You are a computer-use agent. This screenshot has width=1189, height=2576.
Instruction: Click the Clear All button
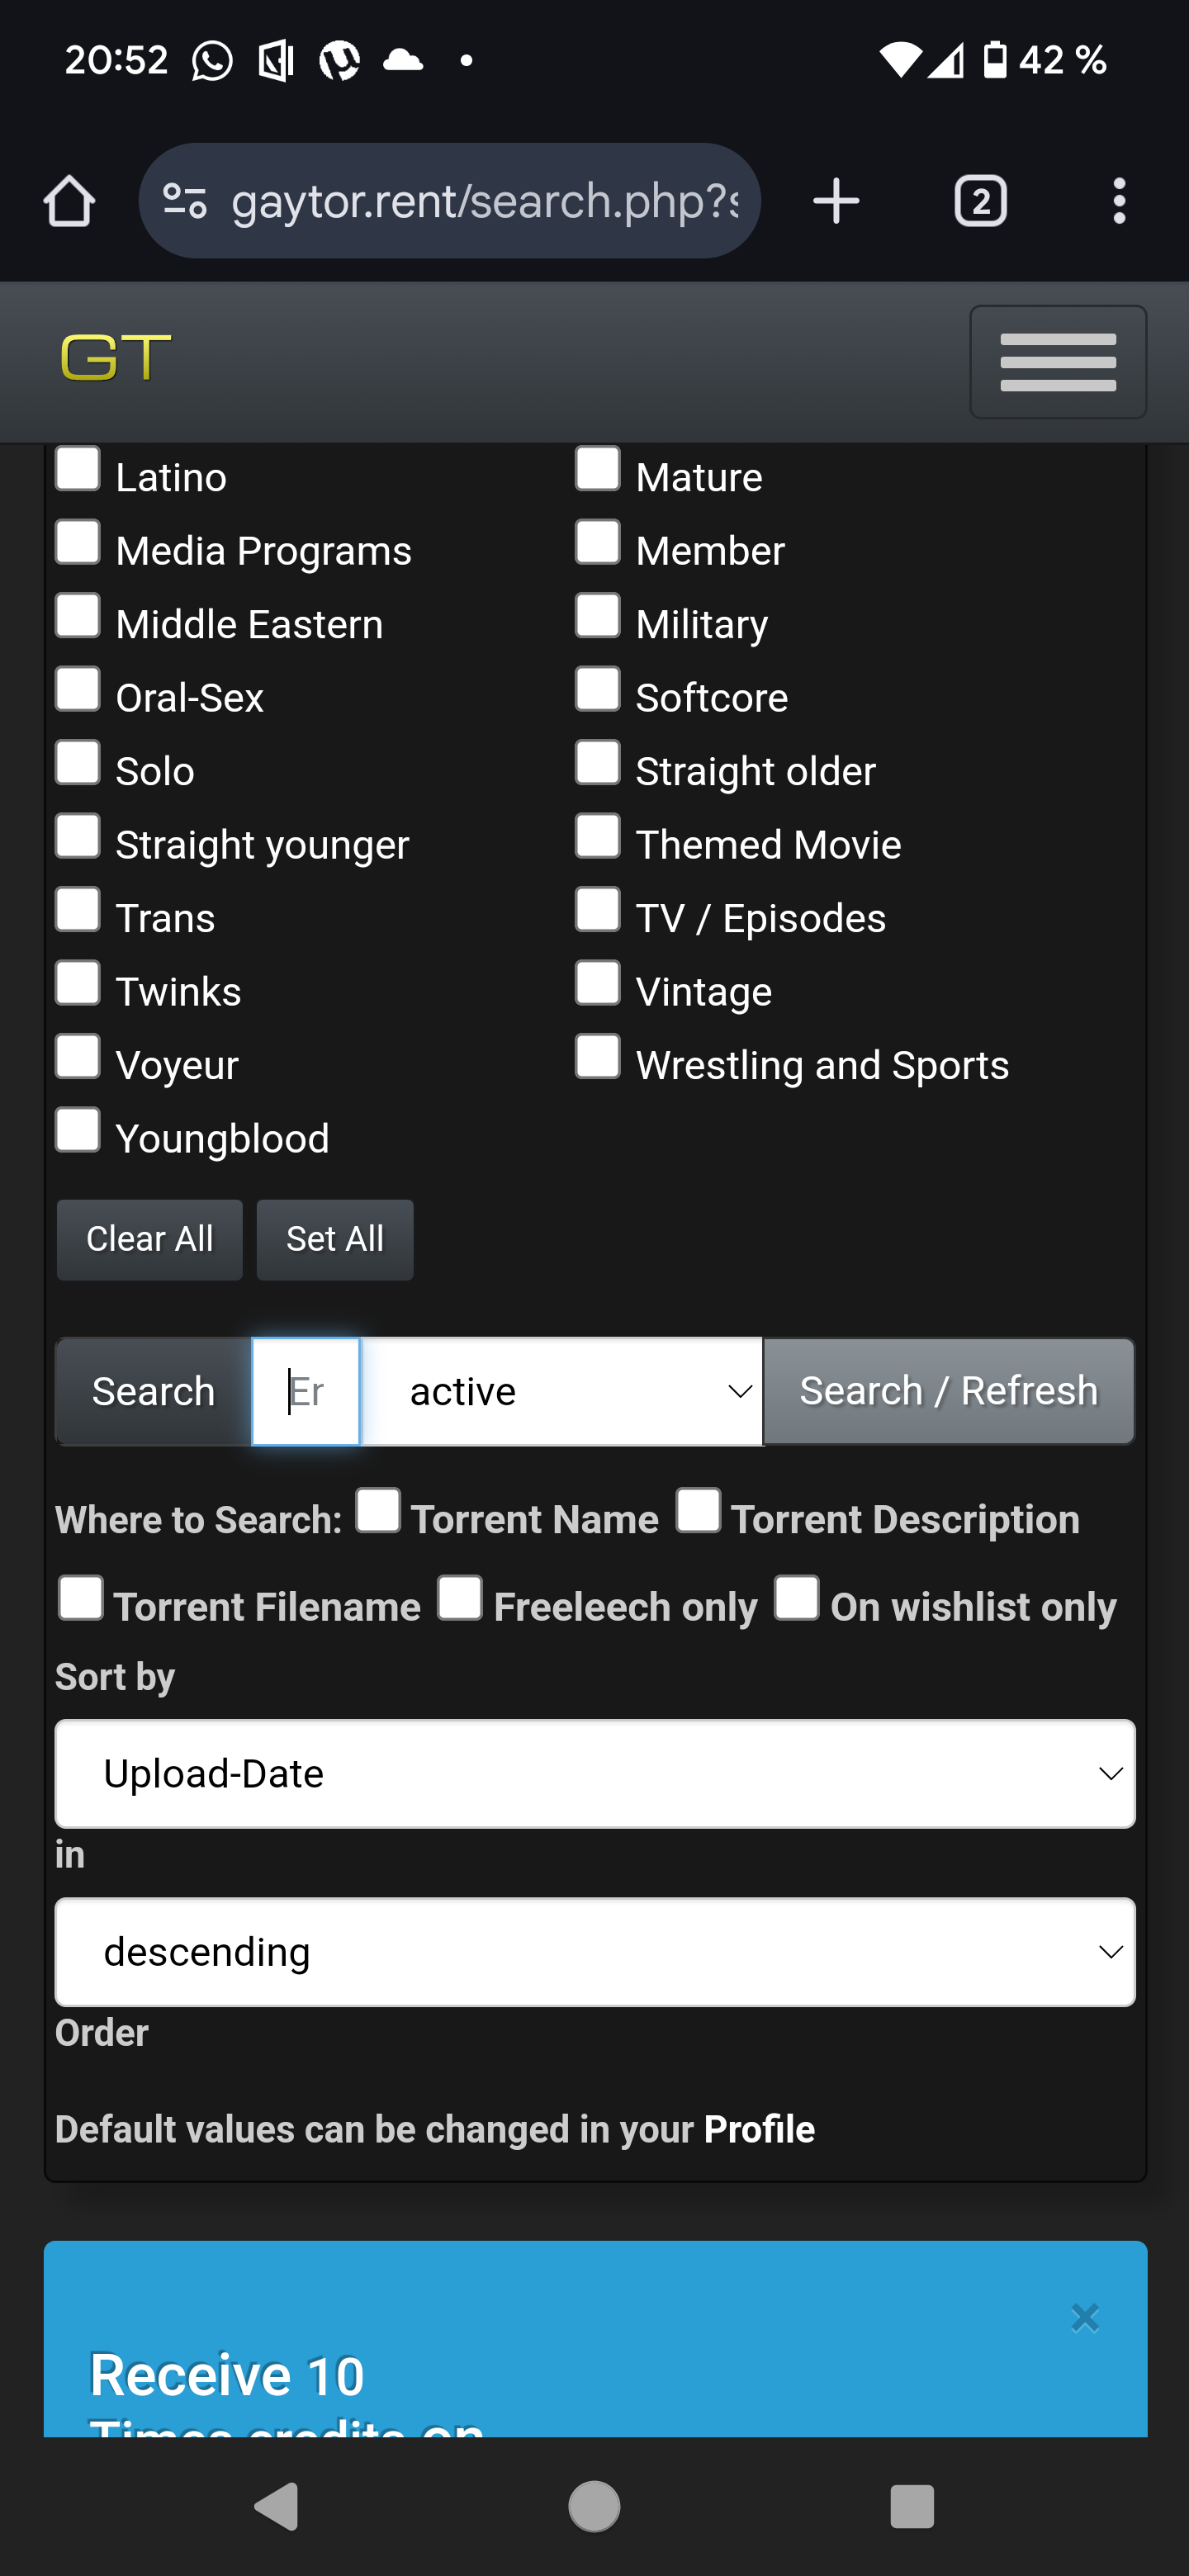click(149, 1240)
